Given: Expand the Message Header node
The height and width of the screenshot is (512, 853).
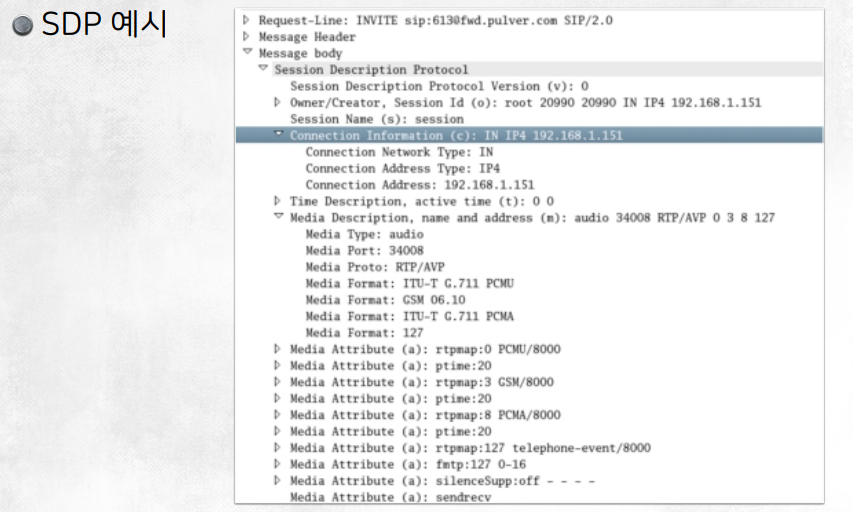Looking at the screenshot, I should (246, 36).
